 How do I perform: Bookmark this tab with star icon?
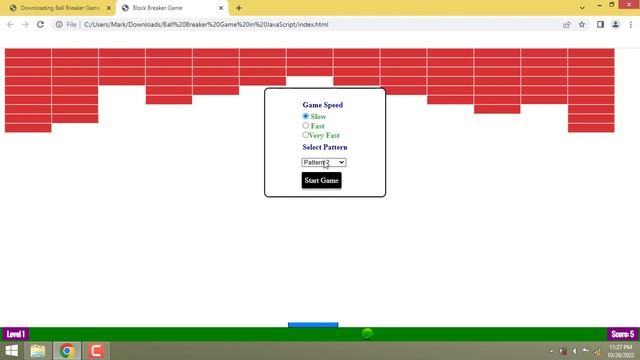[582, 24]
